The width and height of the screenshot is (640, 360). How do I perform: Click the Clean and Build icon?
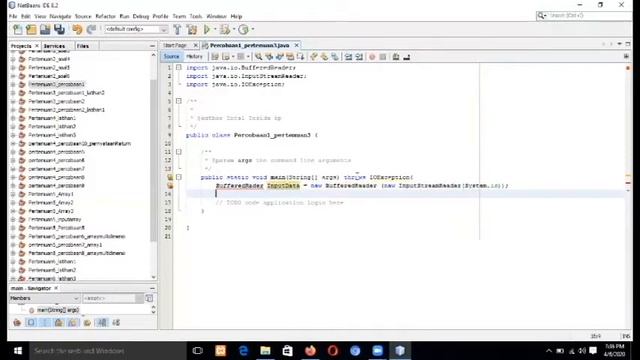[x=191, y=29]
